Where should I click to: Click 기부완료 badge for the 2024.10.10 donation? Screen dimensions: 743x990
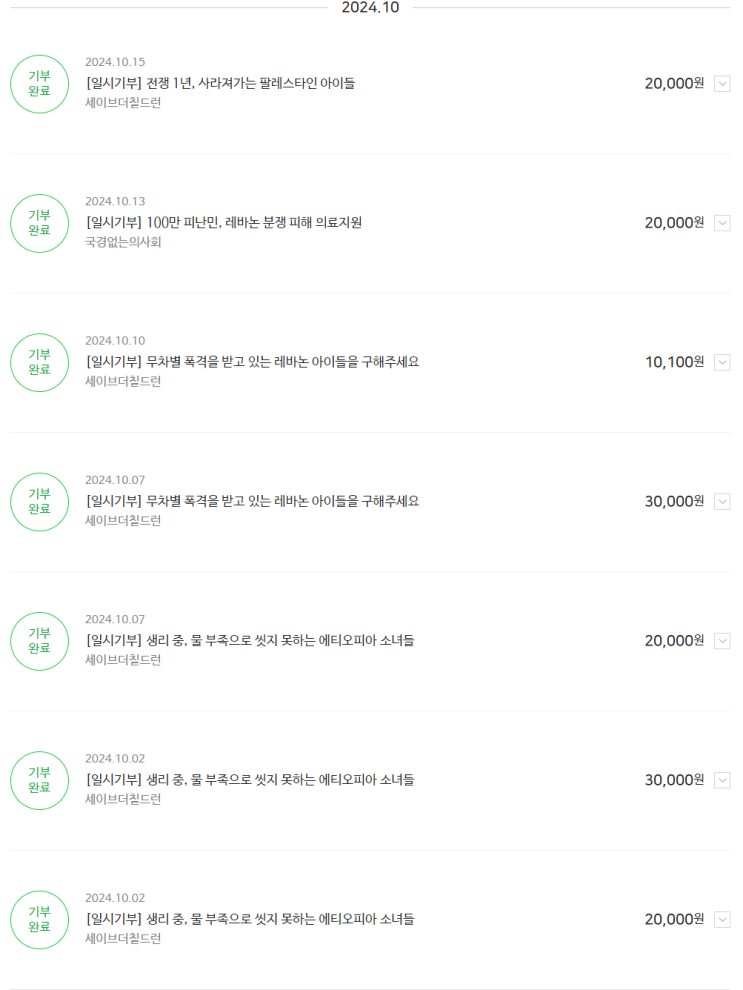click(x=39, y=362)
